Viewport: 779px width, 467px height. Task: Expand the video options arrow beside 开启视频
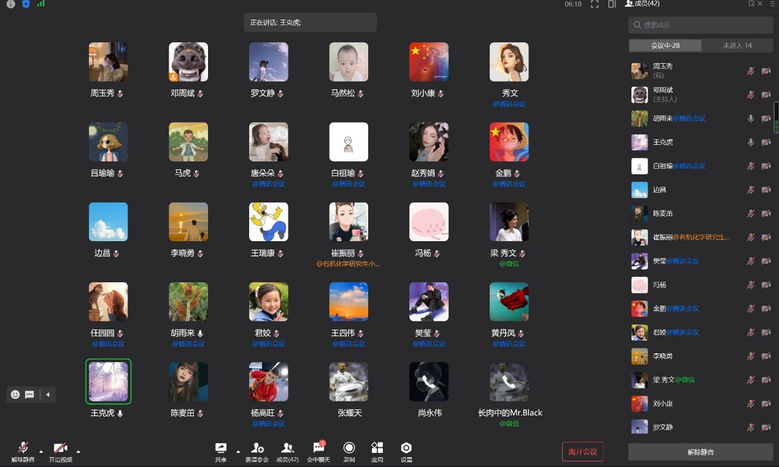78,449
